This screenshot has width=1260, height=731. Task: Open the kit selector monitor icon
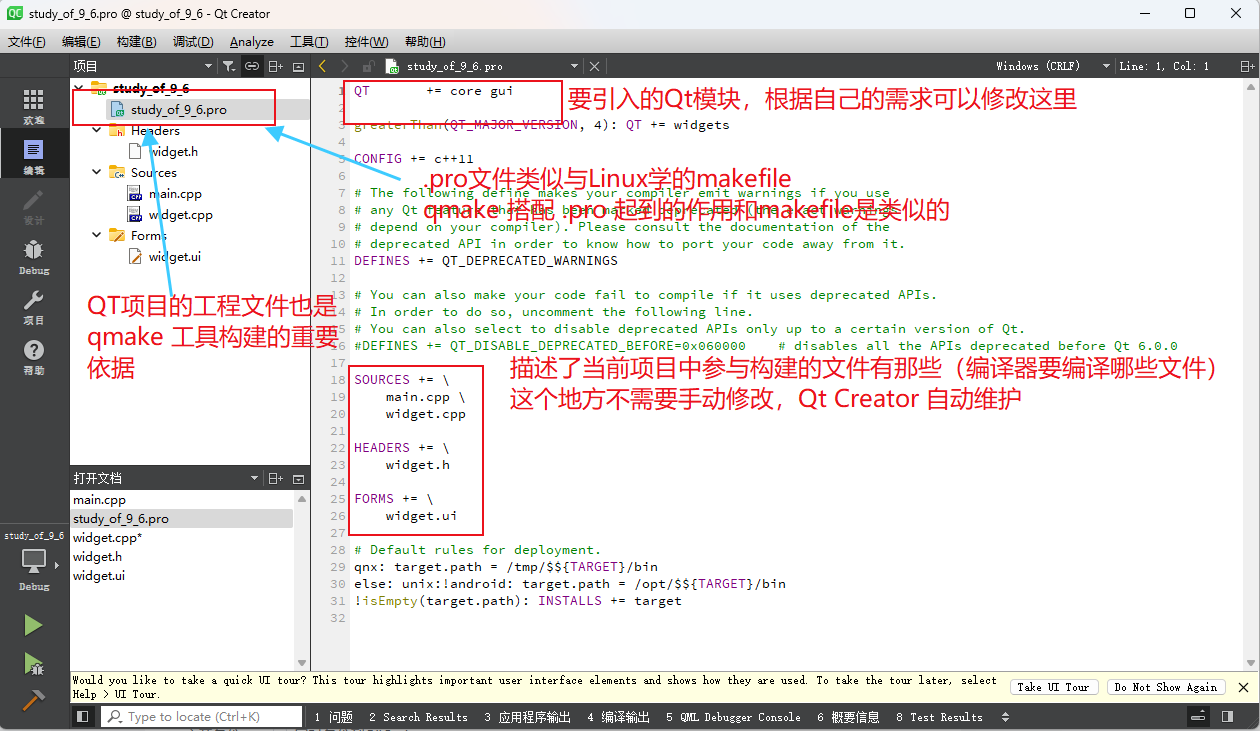click(33, 561)
